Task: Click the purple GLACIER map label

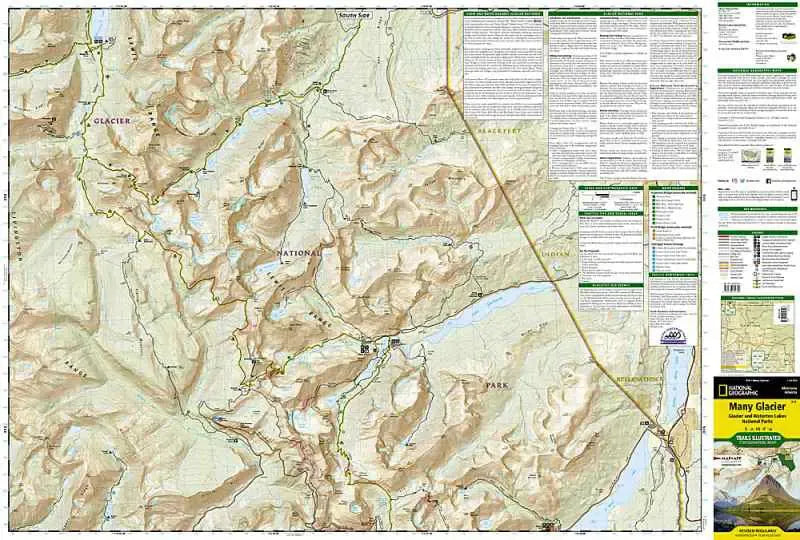Action: click(x=112, y=121)
